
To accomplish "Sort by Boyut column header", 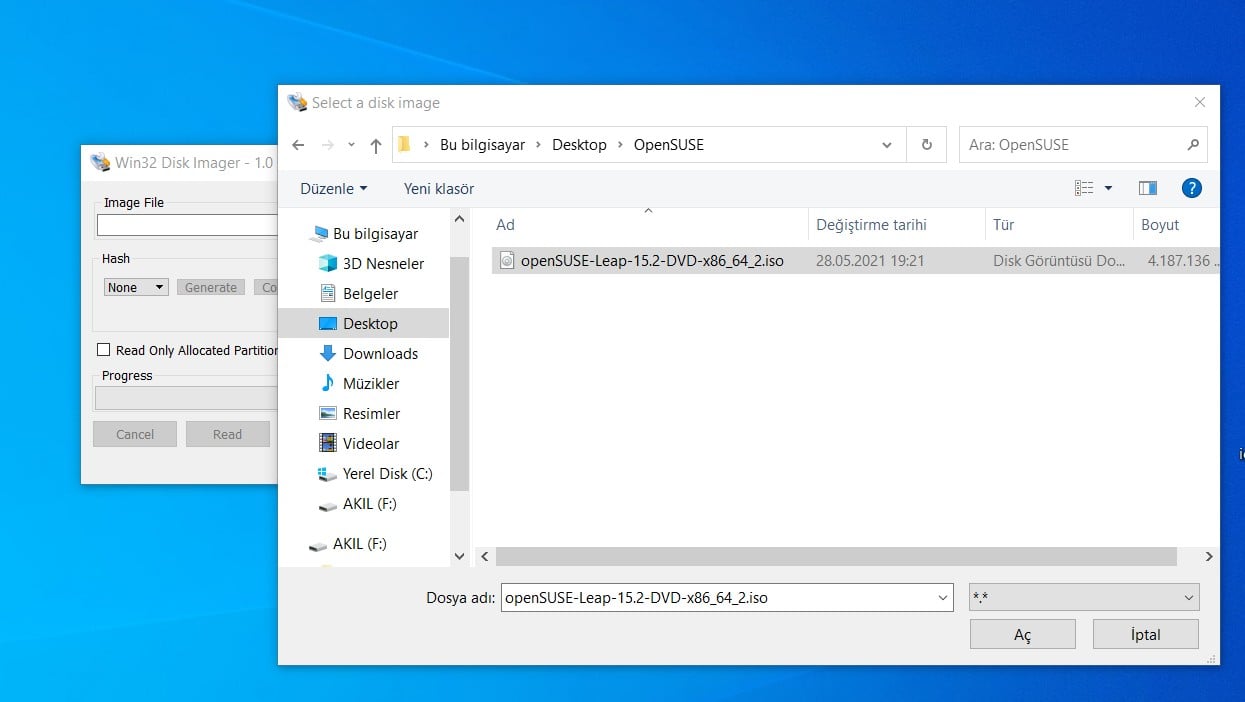I will point(1160,225).
